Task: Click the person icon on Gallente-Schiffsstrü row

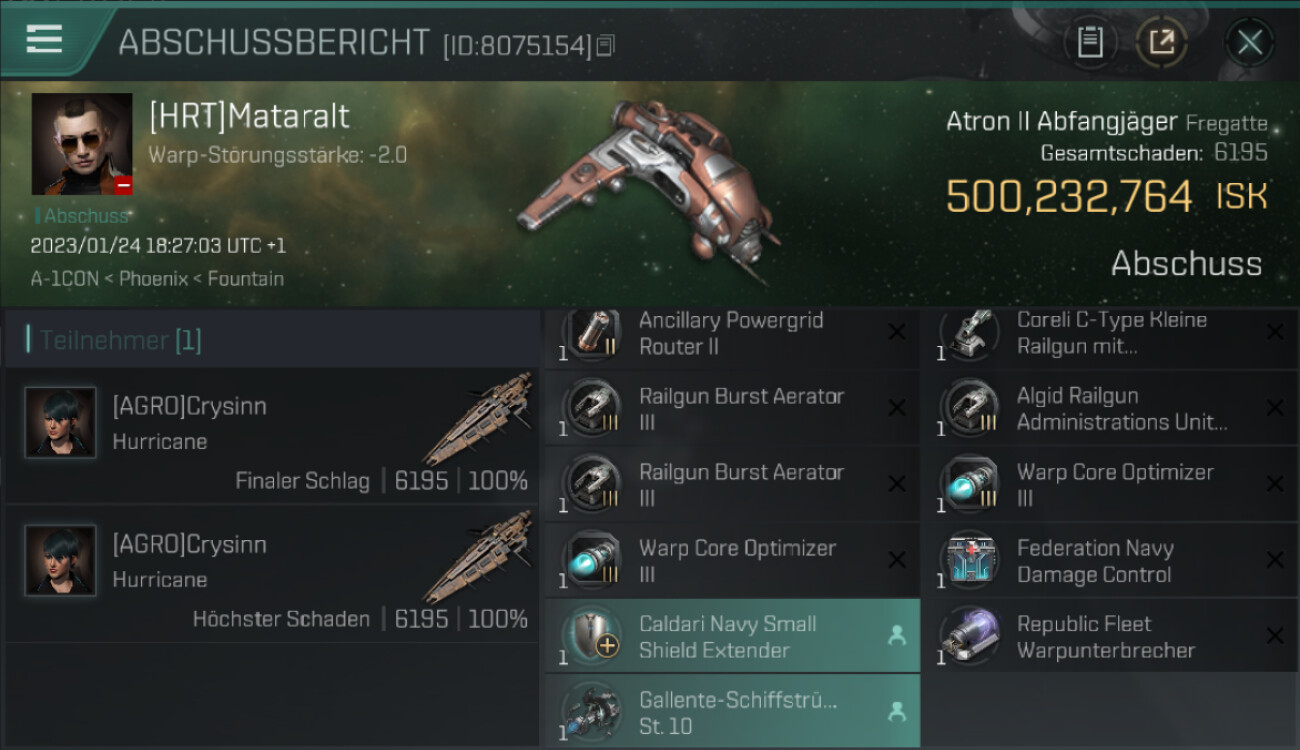Action: tap(897, 712)
